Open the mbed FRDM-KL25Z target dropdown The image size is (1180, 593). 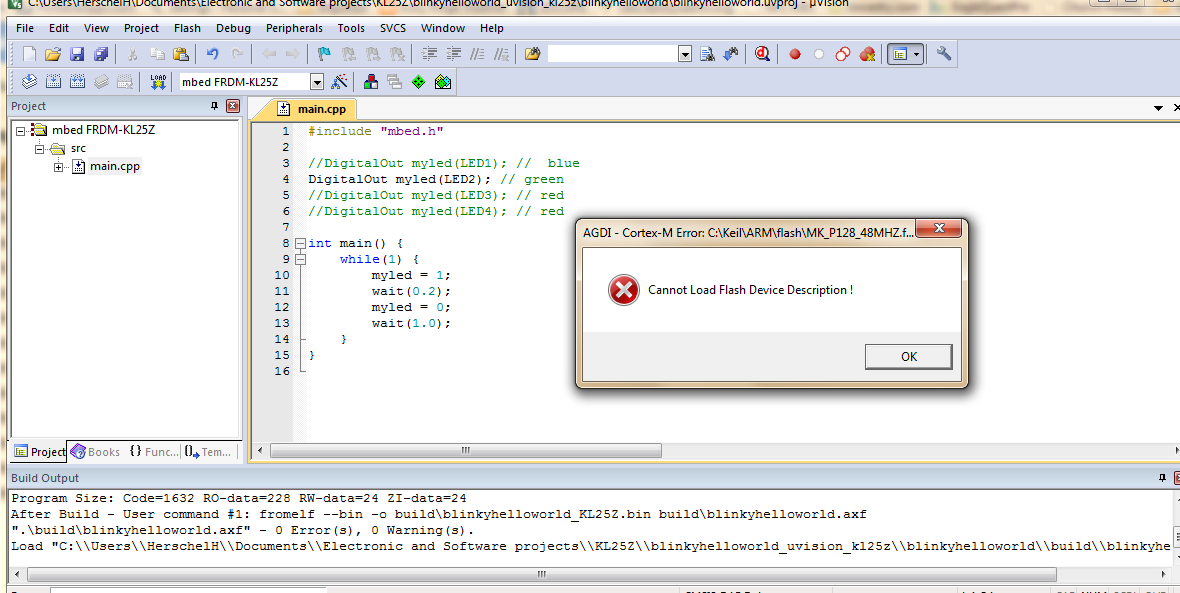(317, 82)
